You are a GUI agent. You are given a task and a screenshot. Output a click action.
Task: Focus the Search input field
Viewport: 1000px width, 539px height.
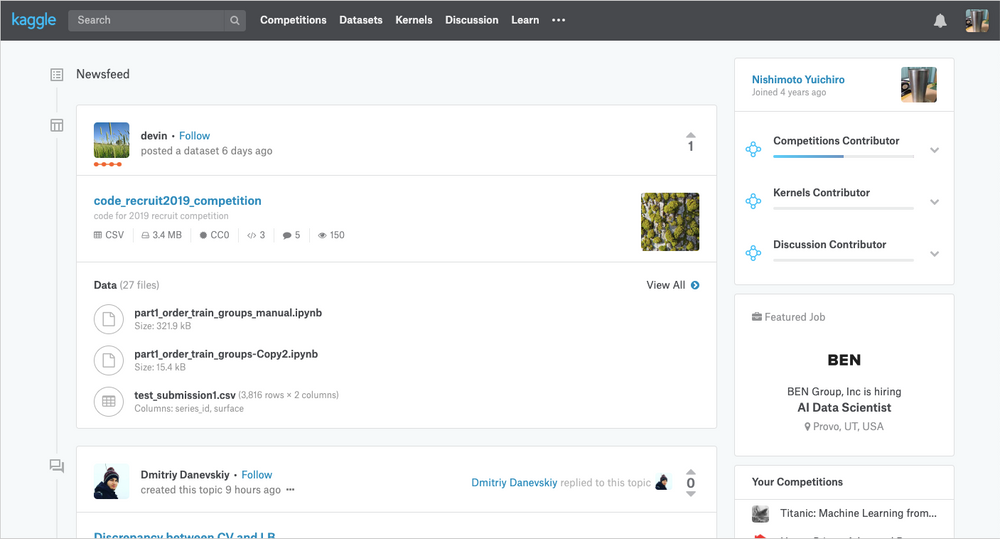point(147,20)
